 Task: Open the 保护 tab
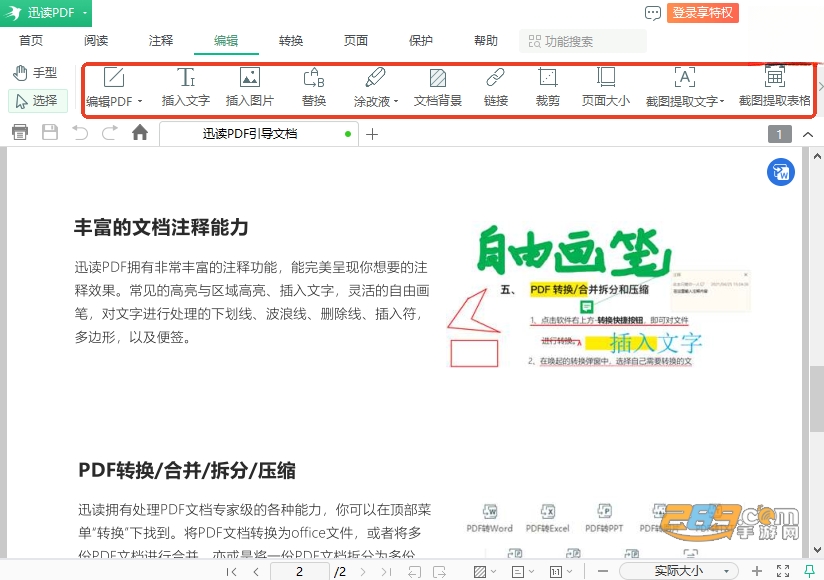[421, 40]
